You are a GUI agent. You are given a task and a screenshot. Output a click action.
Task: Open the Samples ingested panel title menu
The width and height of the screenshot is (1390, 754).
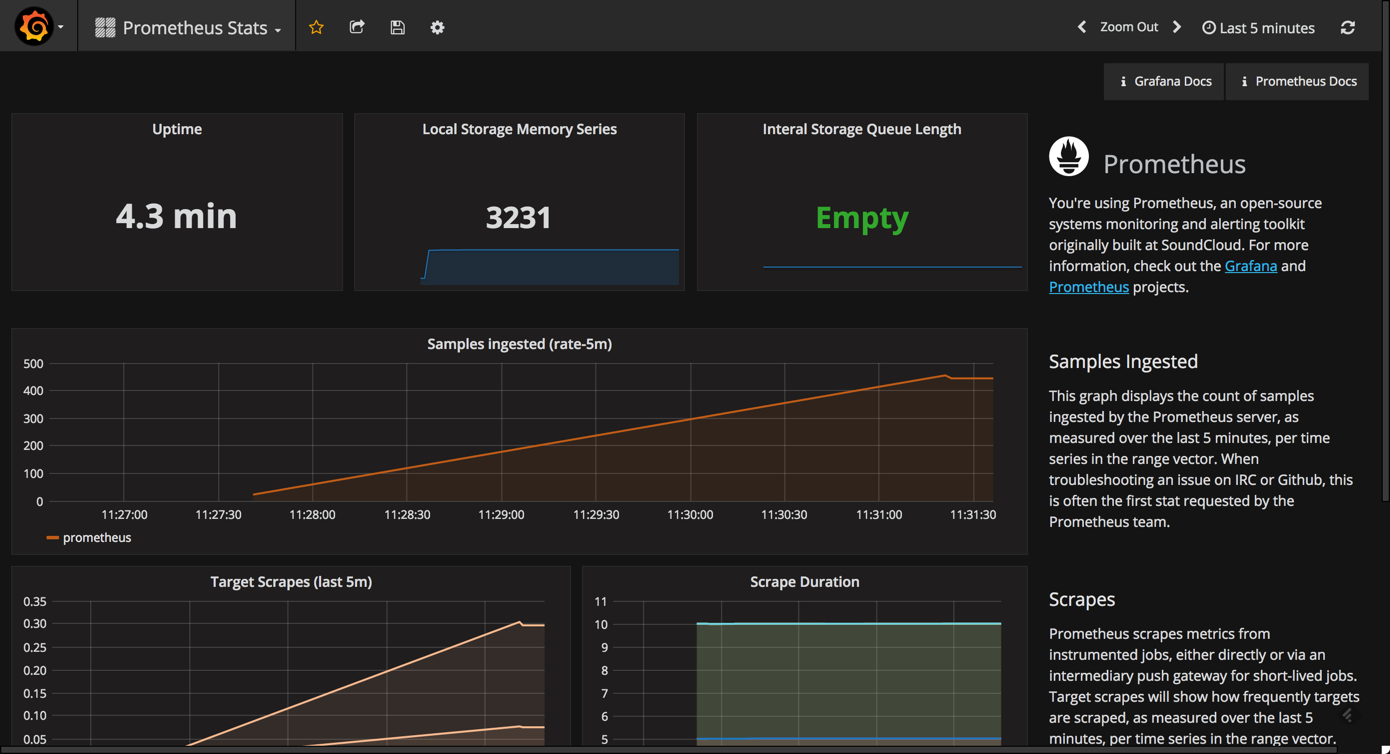518,343
